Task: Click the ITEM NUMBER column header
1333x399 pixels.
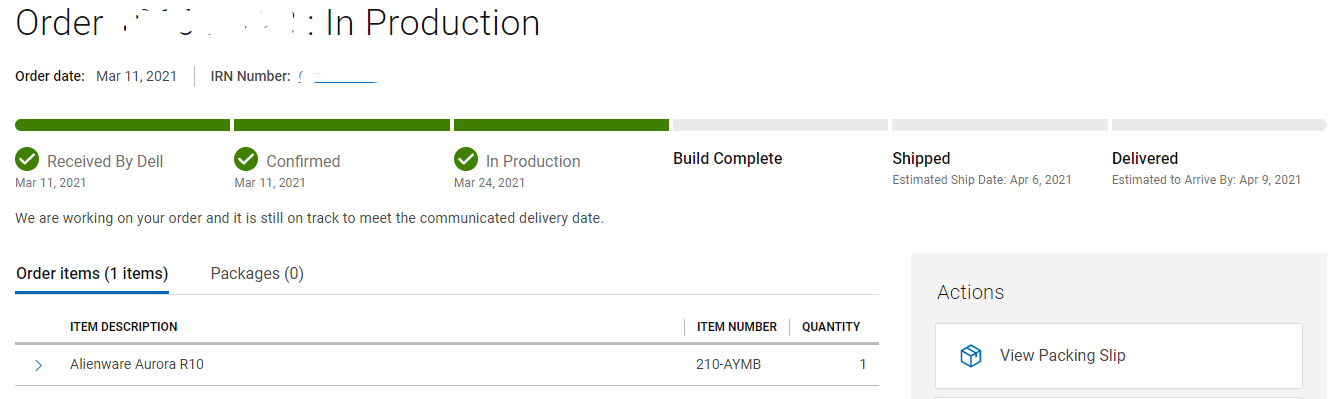Action: point(737,327)
